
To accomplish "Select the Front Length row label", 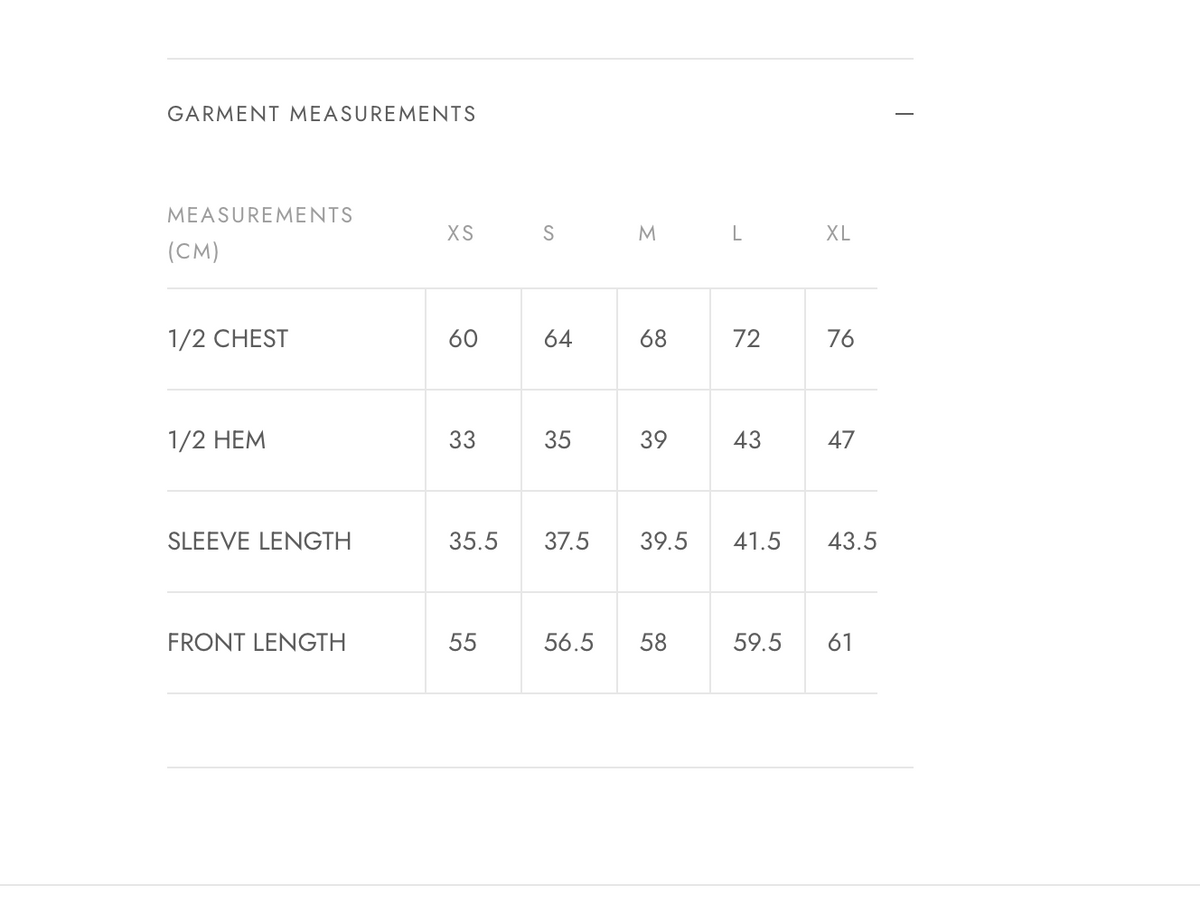I will coord(257,642).
